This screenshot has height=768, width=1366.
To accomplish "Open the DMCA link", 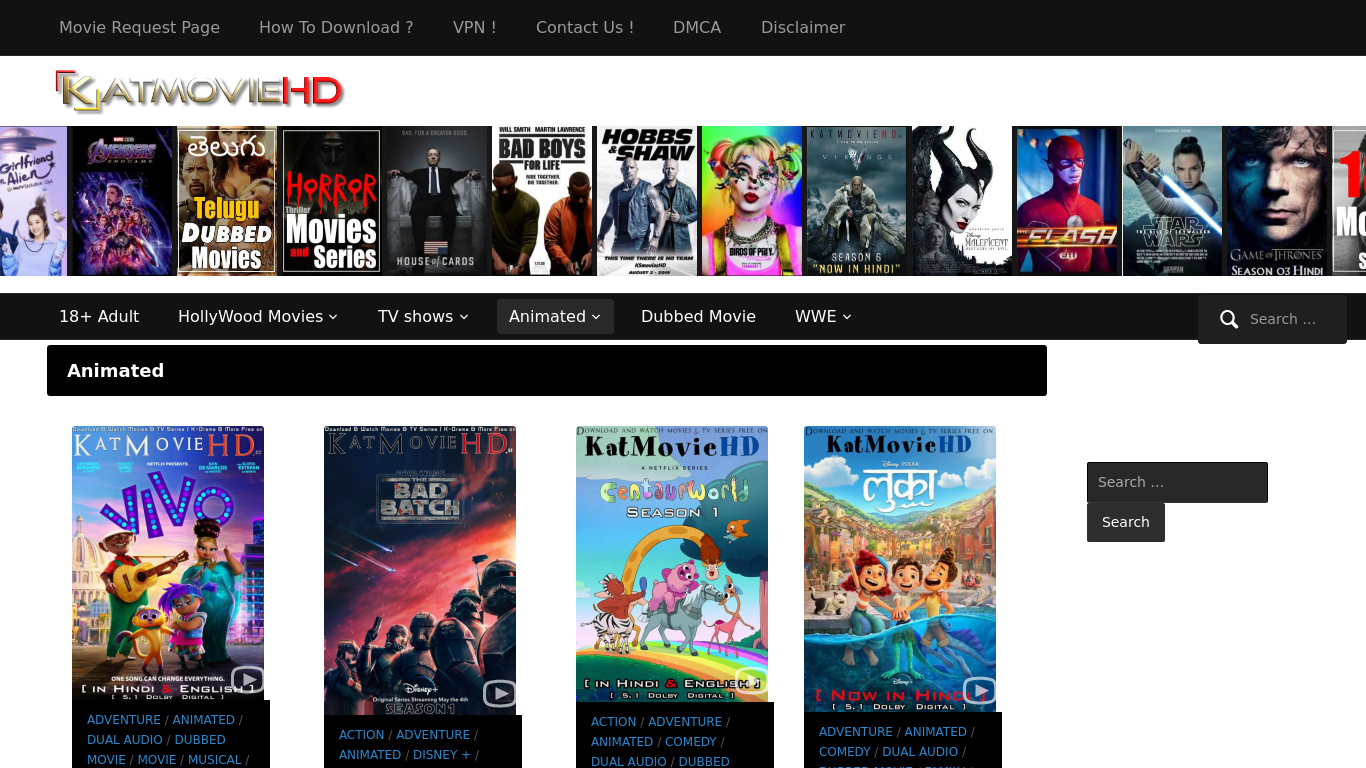I will (697, 27).
